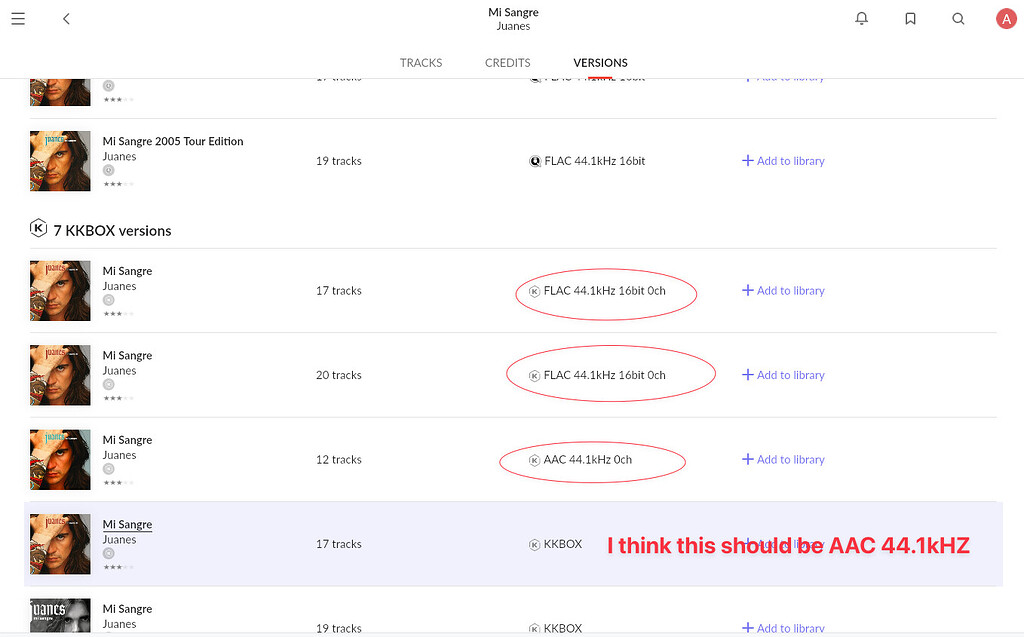Add the 12-track AAC version to library
Screen dimensions: 1024x637
(x=783, y=459)
